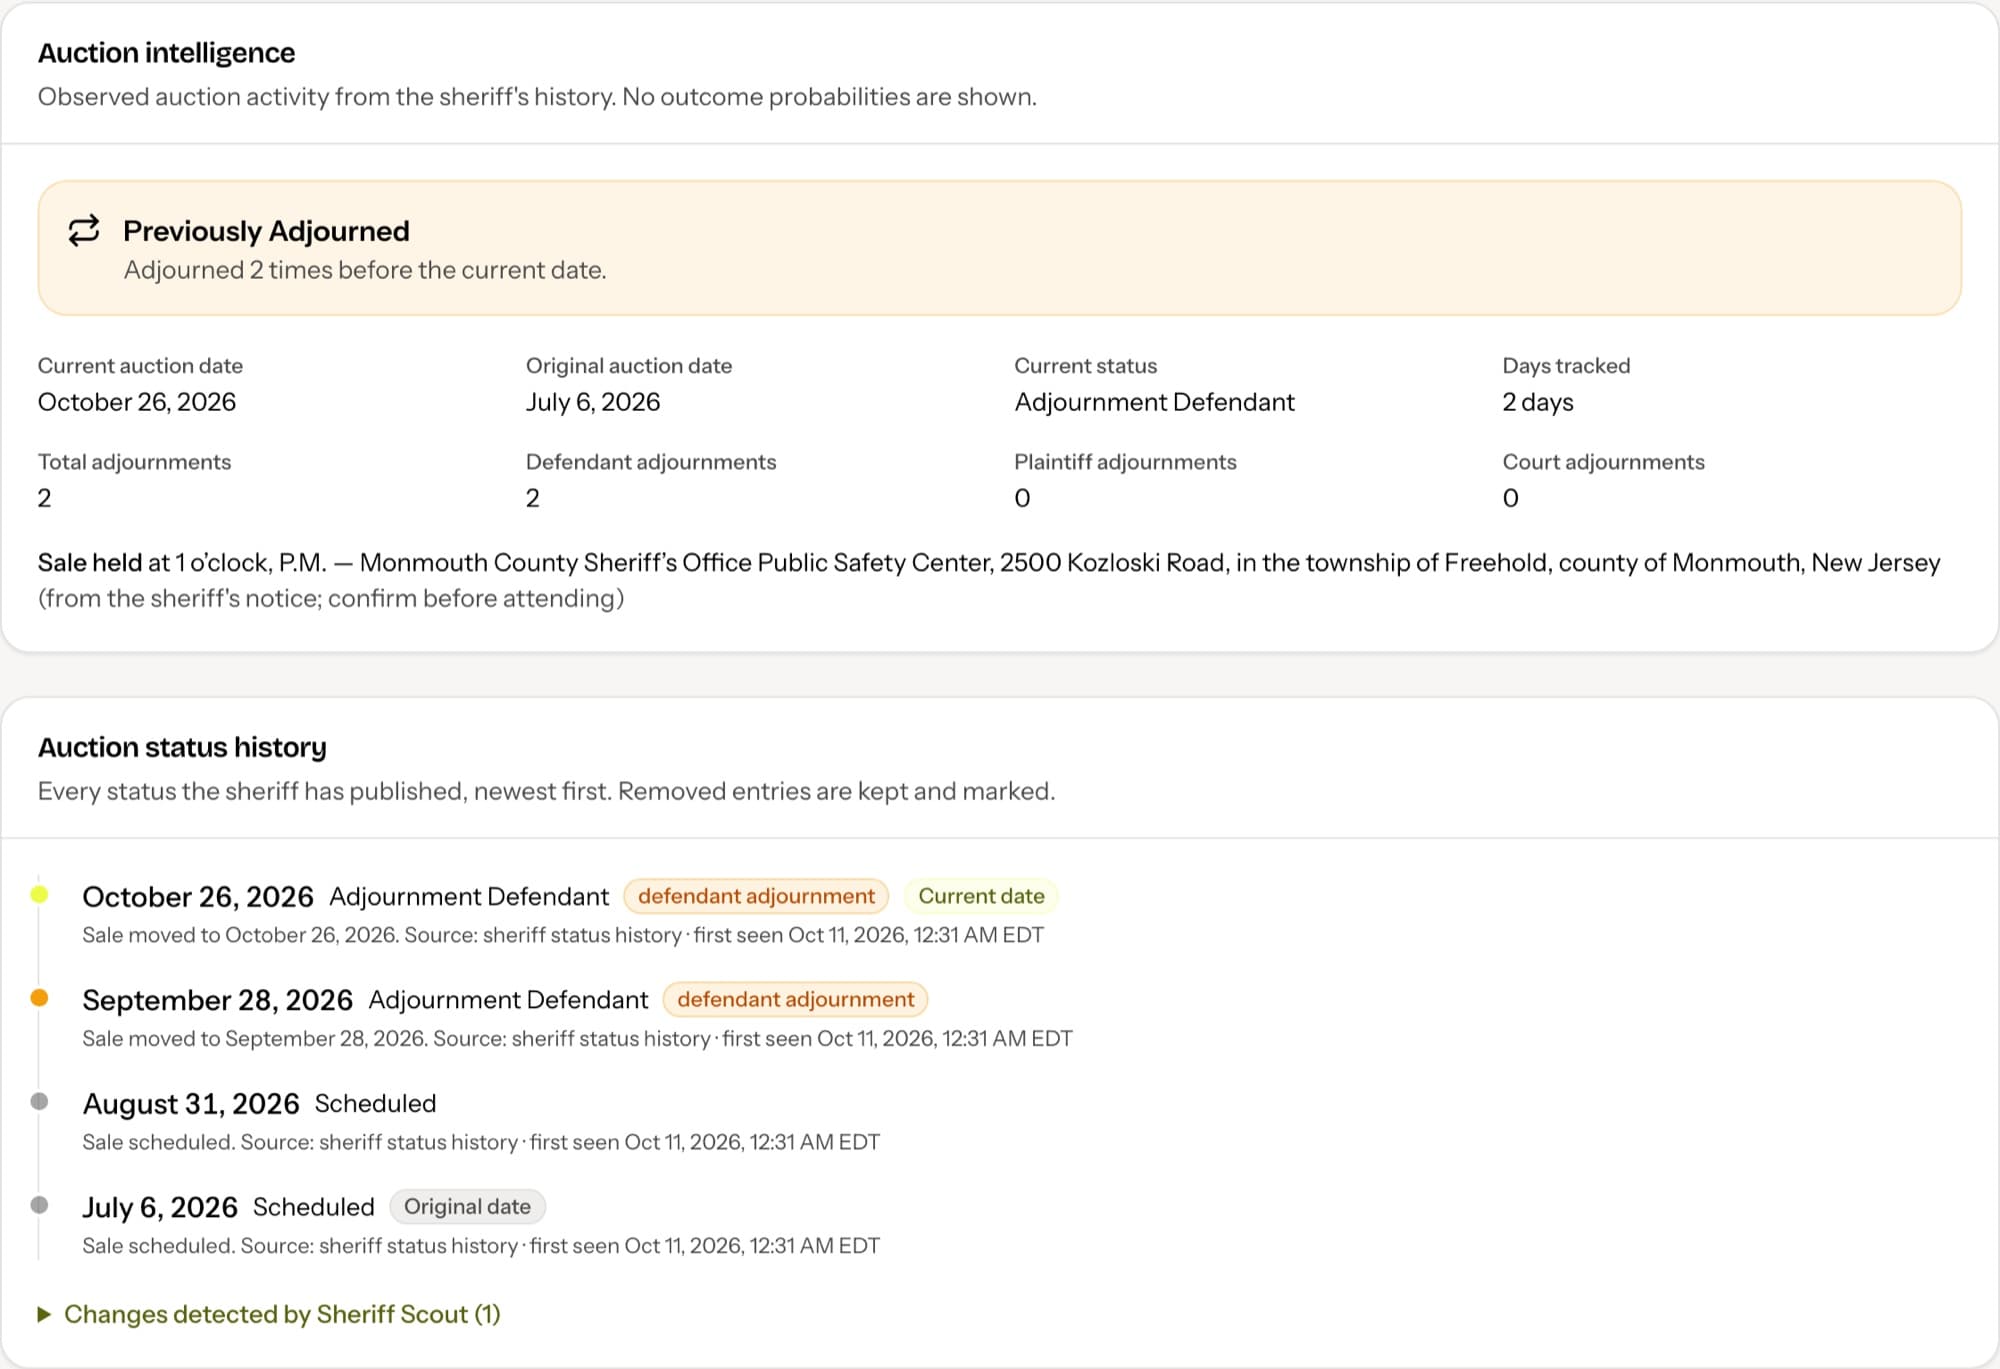Click the 'July 6, 2026' history entry date
The image size is (2000, 1369).
pos(160,1208)
